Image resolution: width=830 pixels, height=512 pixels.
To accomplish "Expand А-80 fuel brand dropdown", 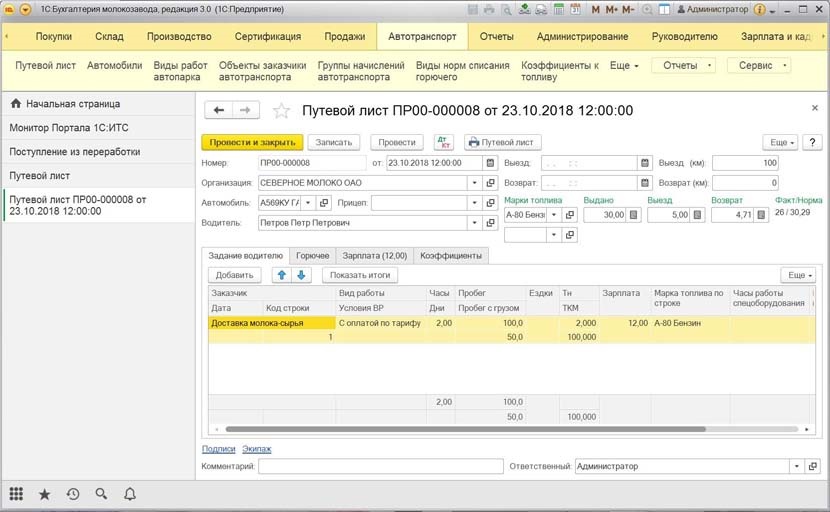I will click(554, 215).
